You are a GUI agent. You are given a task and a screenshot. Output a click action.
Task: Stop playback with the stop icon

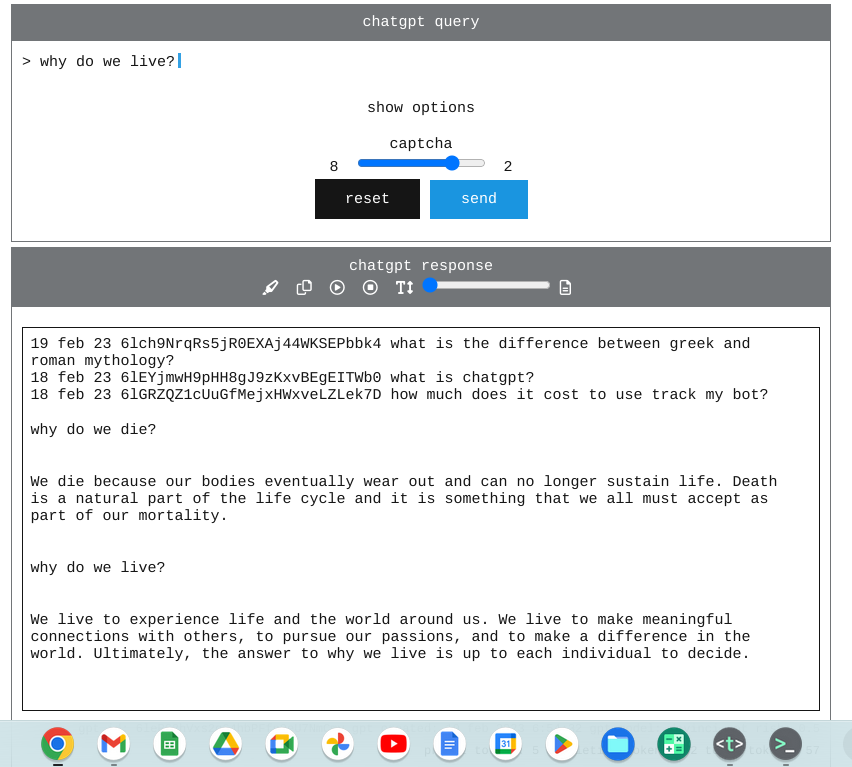[370, 287]
